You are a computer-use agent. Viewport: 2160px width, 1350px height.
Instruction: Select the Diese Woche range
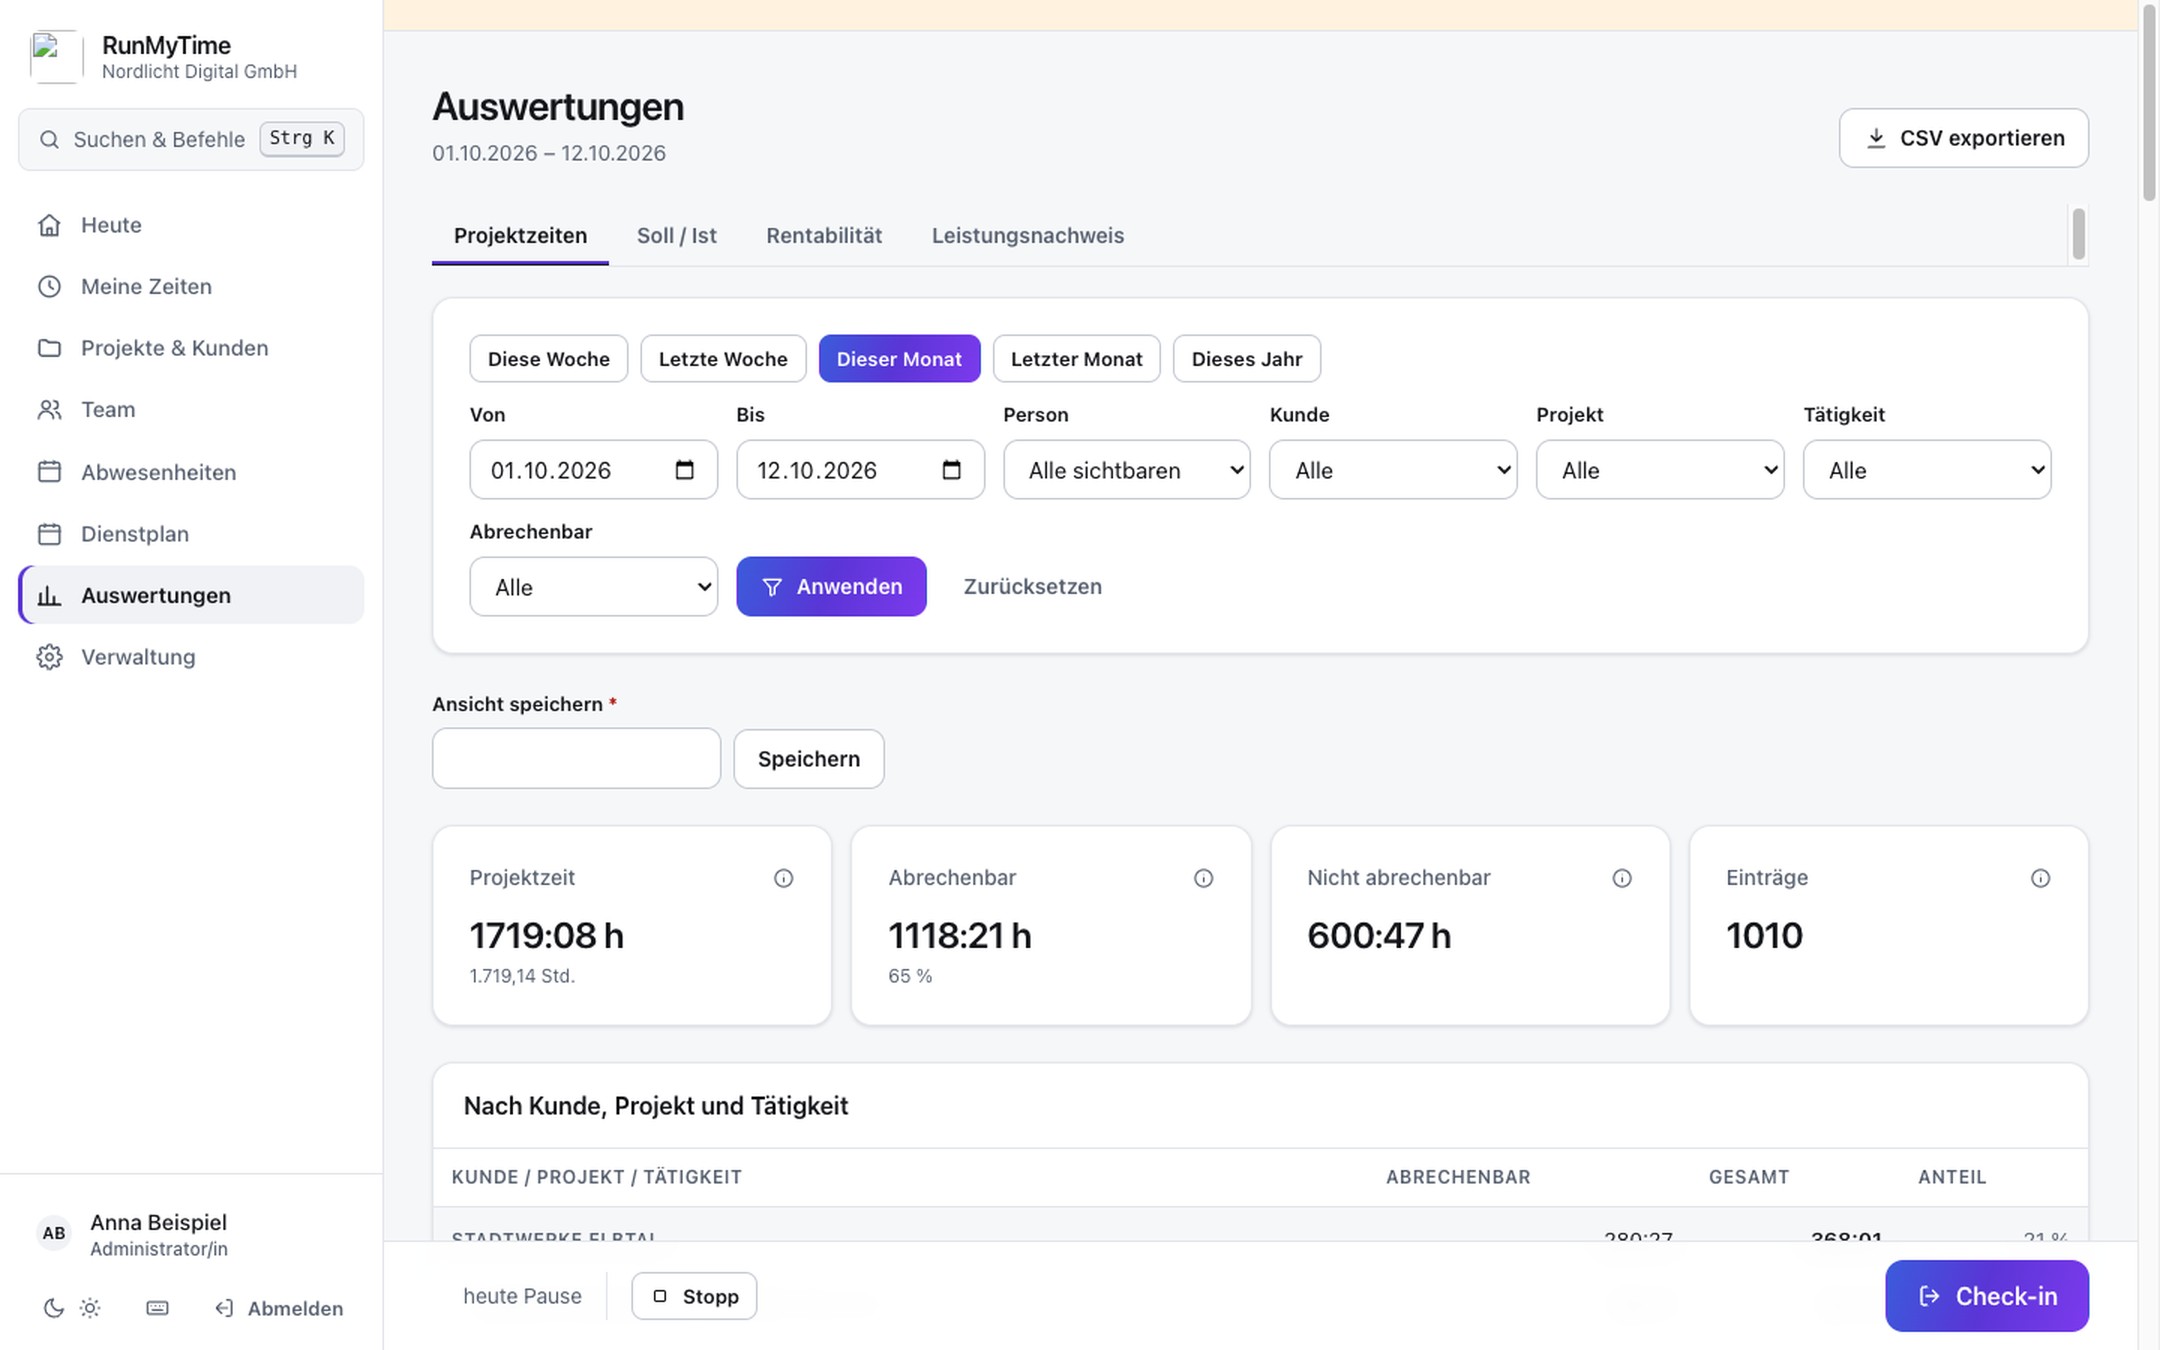coord(548,359)
